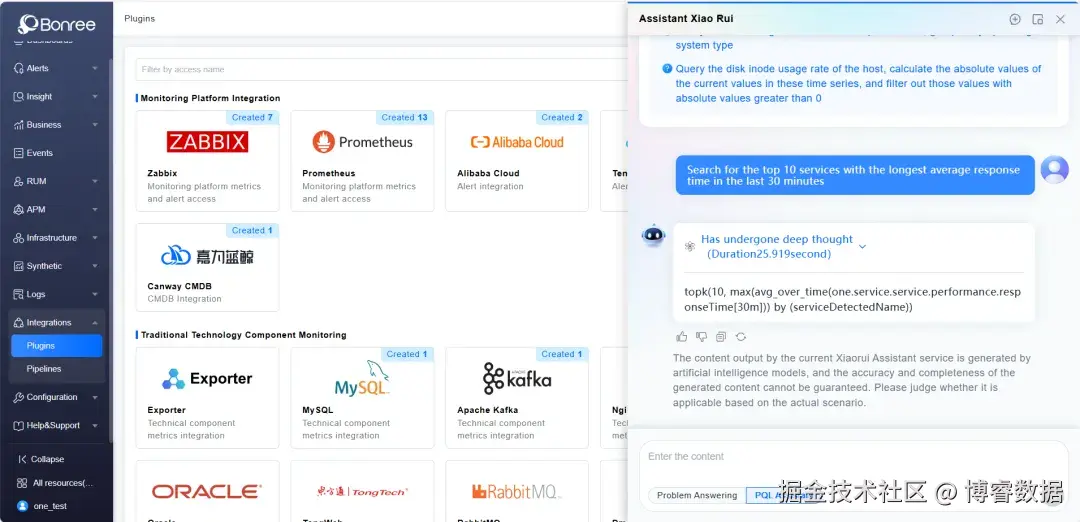The image size is (1080, 522).
Task: Click the disk inode usage suggested query
Action: click(858, 83)
